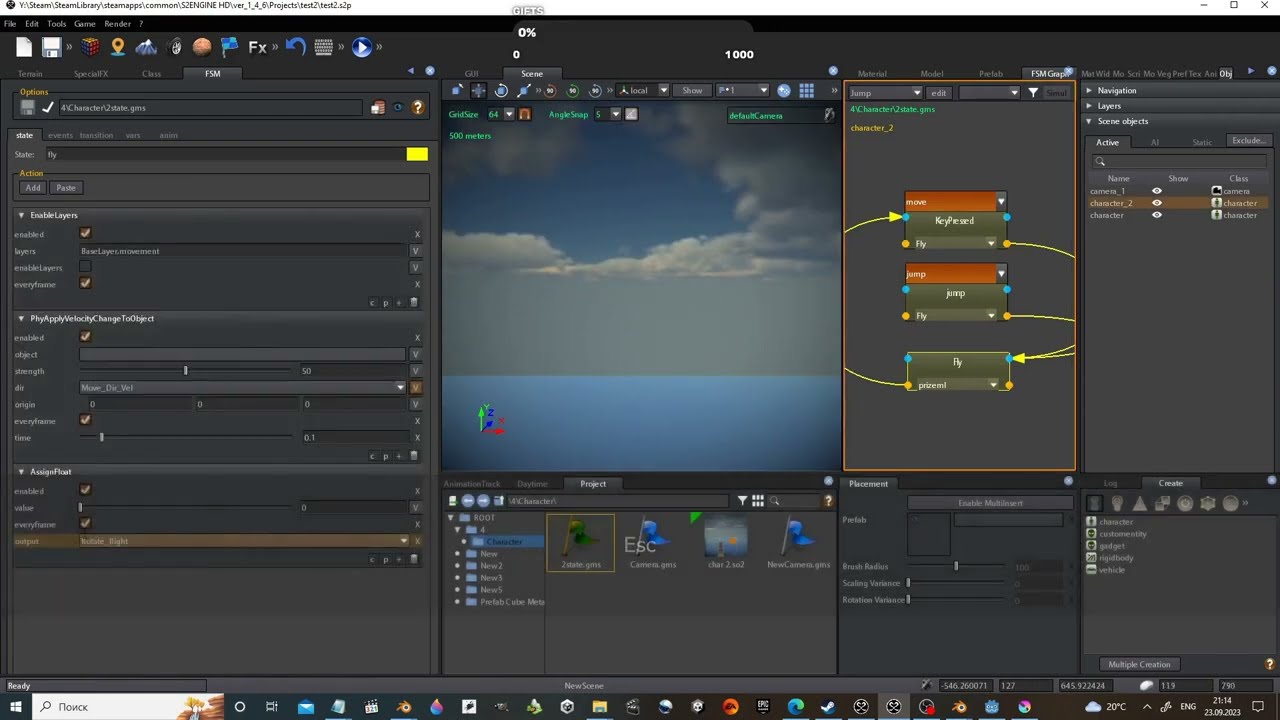Click the Exclude... button
This screenshot has height=720, width=1280.
point(1249,141)
